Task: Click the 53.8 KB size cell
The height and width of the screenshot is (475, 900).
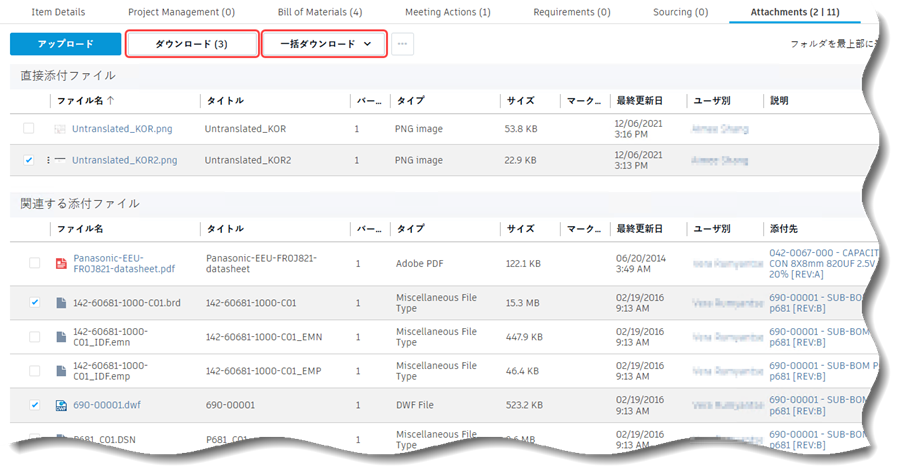Action: click(521, 129)
